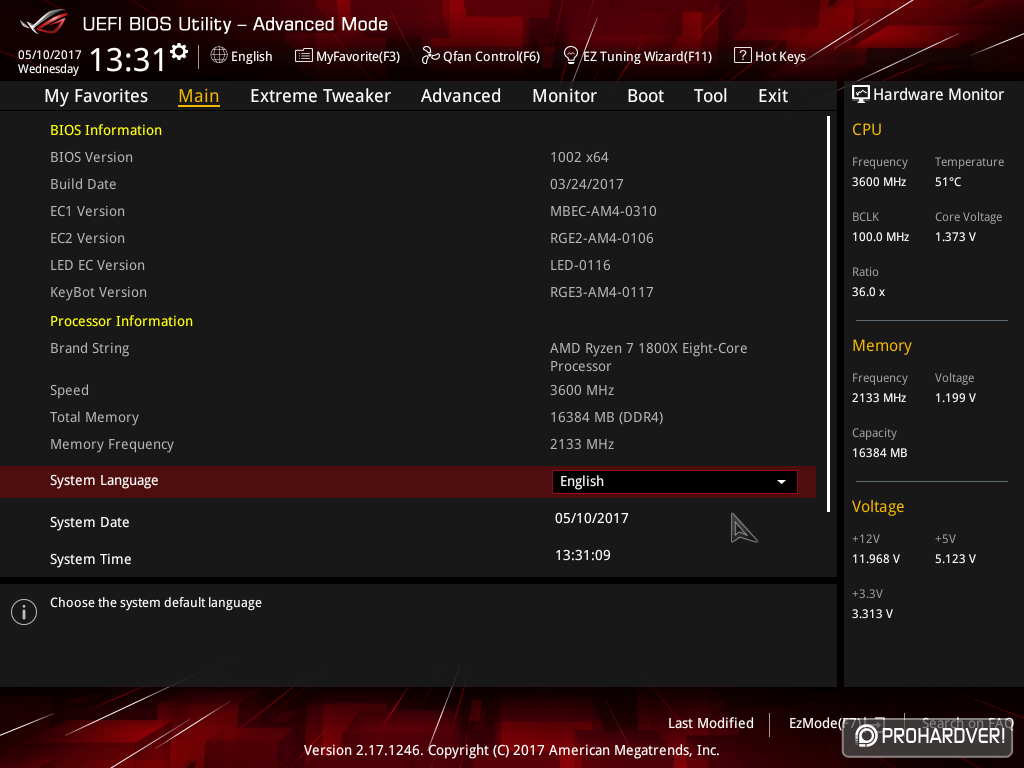Open the Extreme Tweaker tab
Image resolution: width=1024 pixels, height=768 pixels.
(x=320, y=96)
